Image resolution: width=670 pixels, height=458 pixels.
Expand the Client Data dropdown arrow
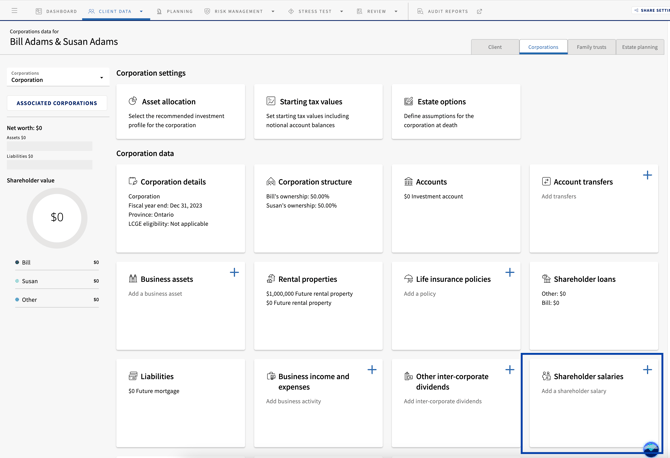[141, 12]
